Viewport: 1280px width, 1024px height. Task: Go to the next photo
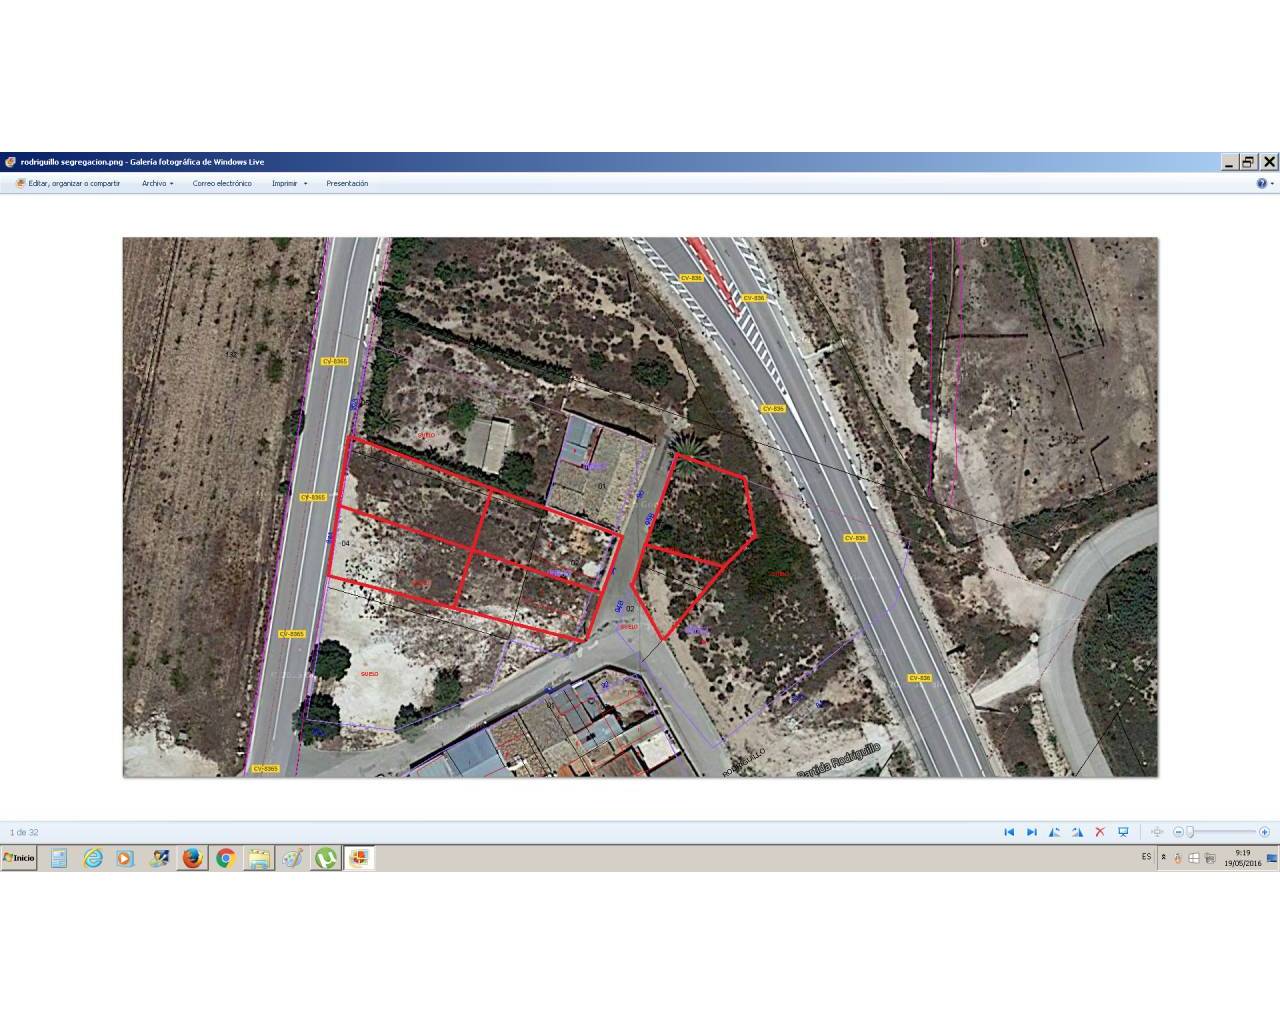pos(1031,832)
